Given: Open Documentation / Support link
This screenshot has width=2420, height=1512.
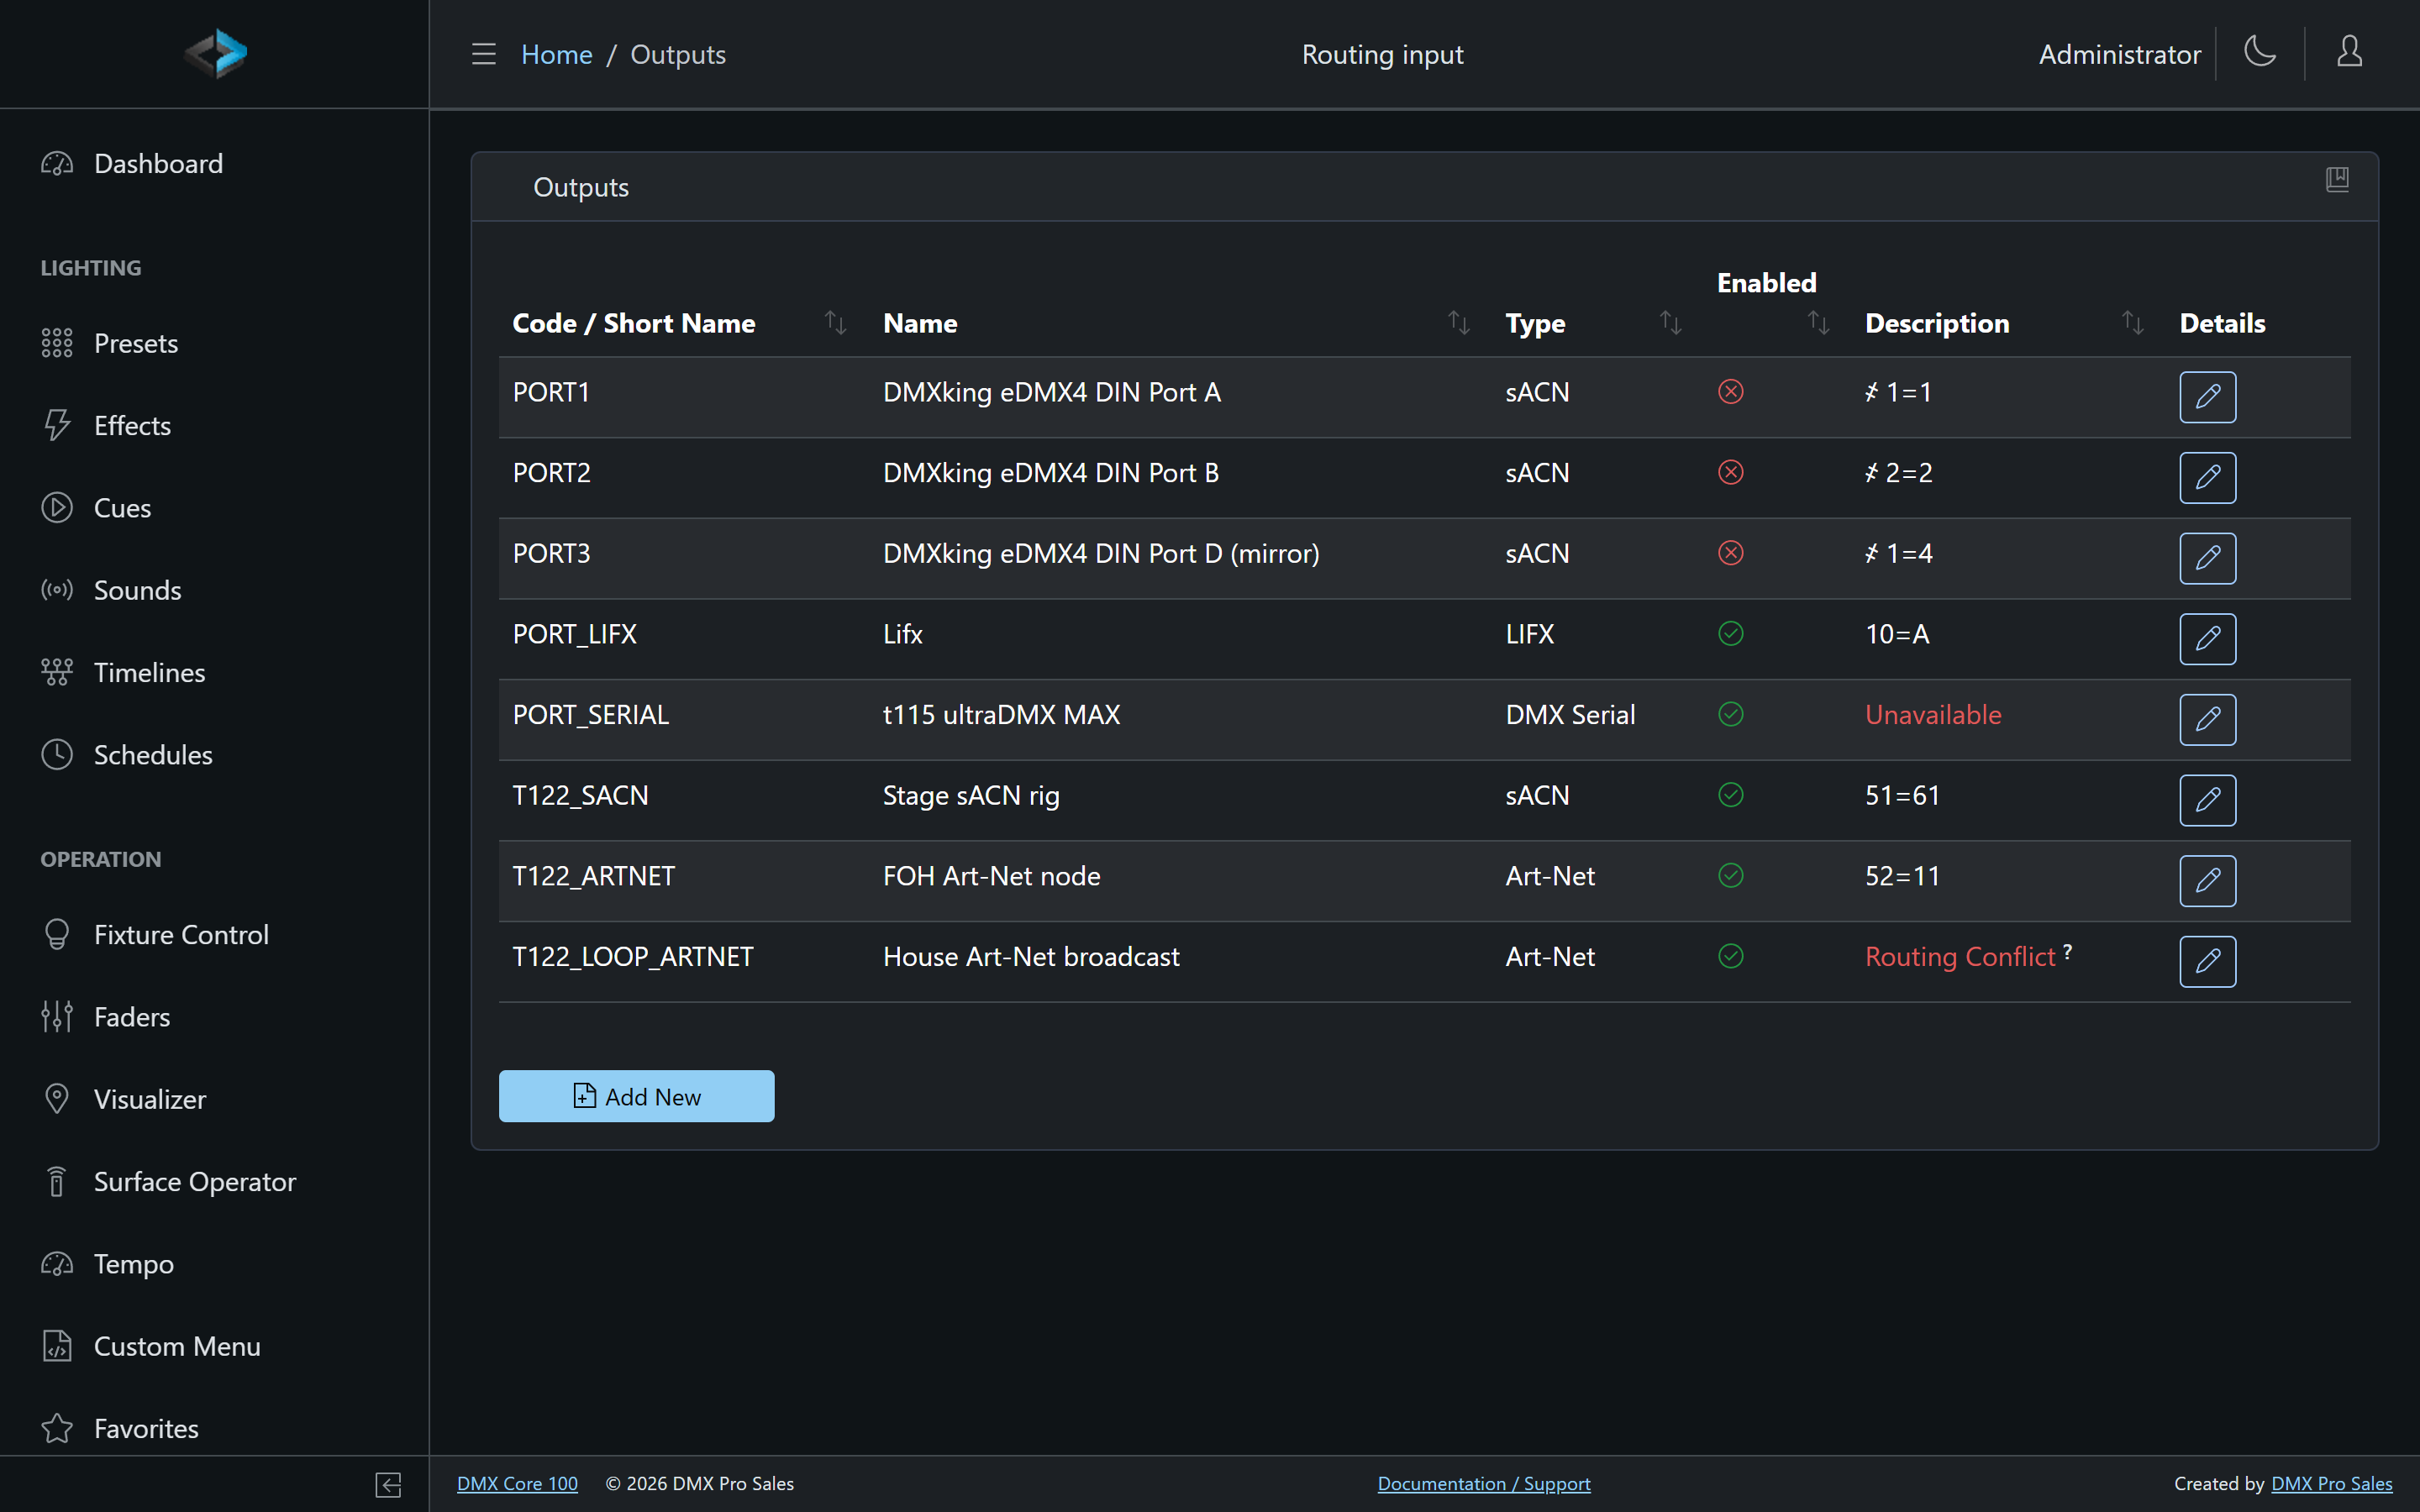Looking at the screenshot, I should coord(1483,1483).
